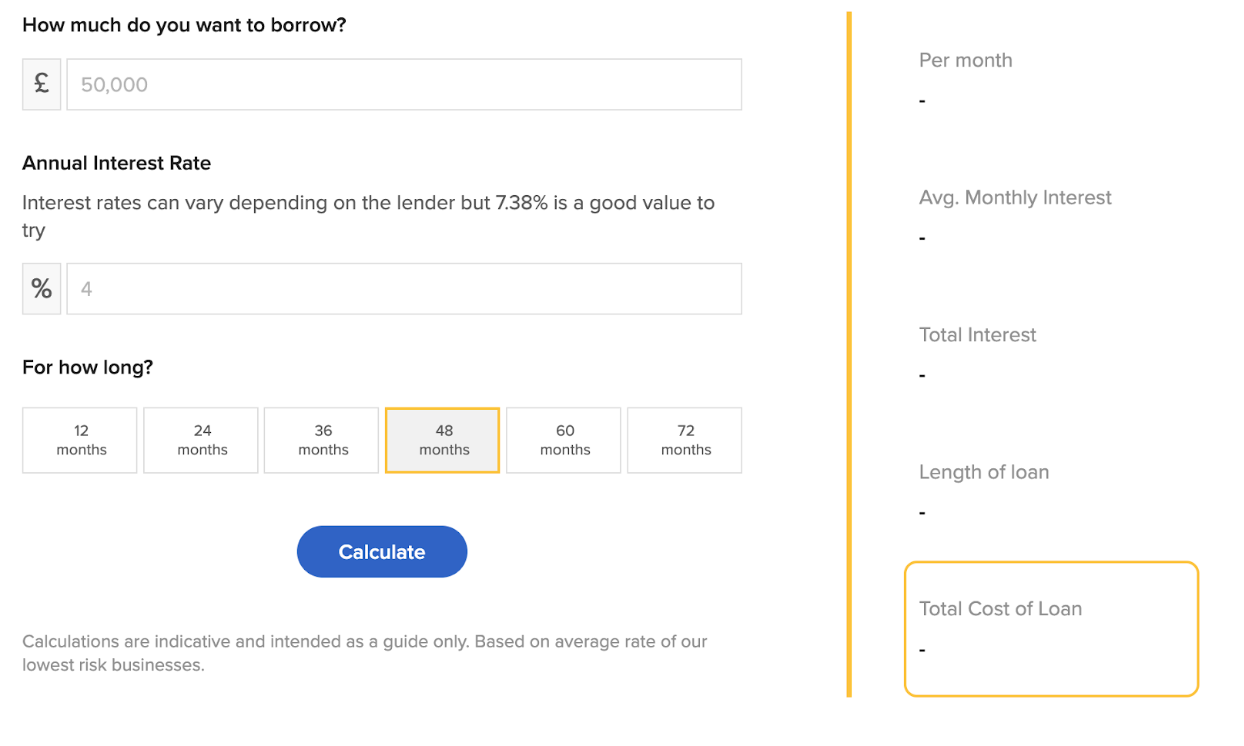Select the 24 months loan term
The image size is (1244, 746).
coord(200,440)
